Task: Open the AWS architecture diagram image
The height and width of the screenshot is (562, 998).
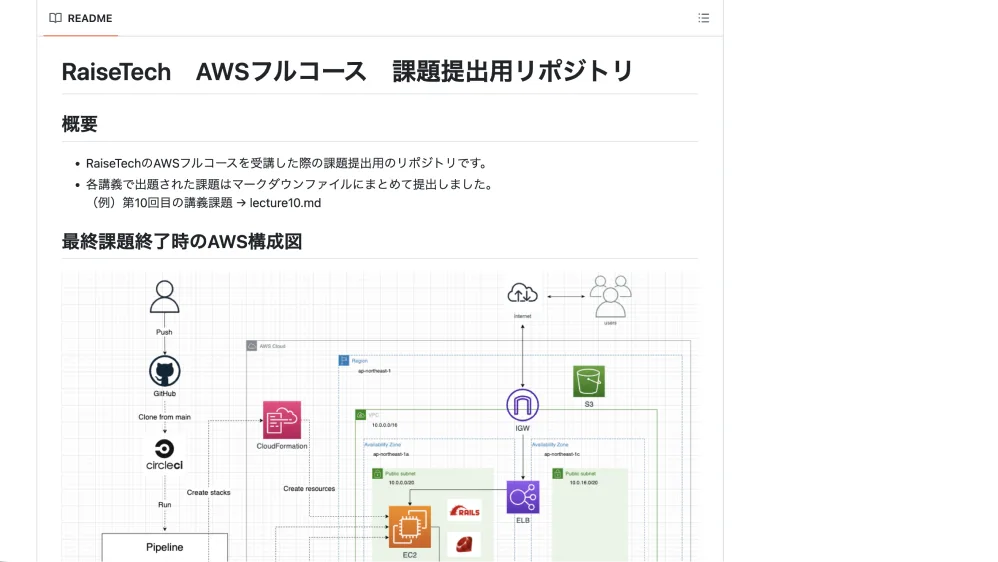Action: click(x=380, y=417)
